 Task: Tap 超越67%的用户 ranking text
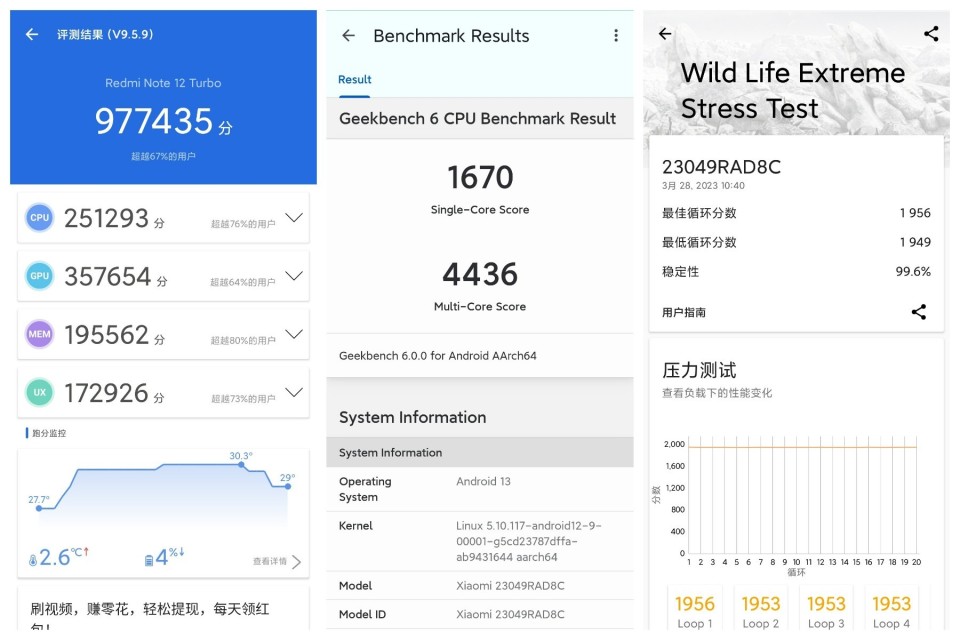point(163,156)
